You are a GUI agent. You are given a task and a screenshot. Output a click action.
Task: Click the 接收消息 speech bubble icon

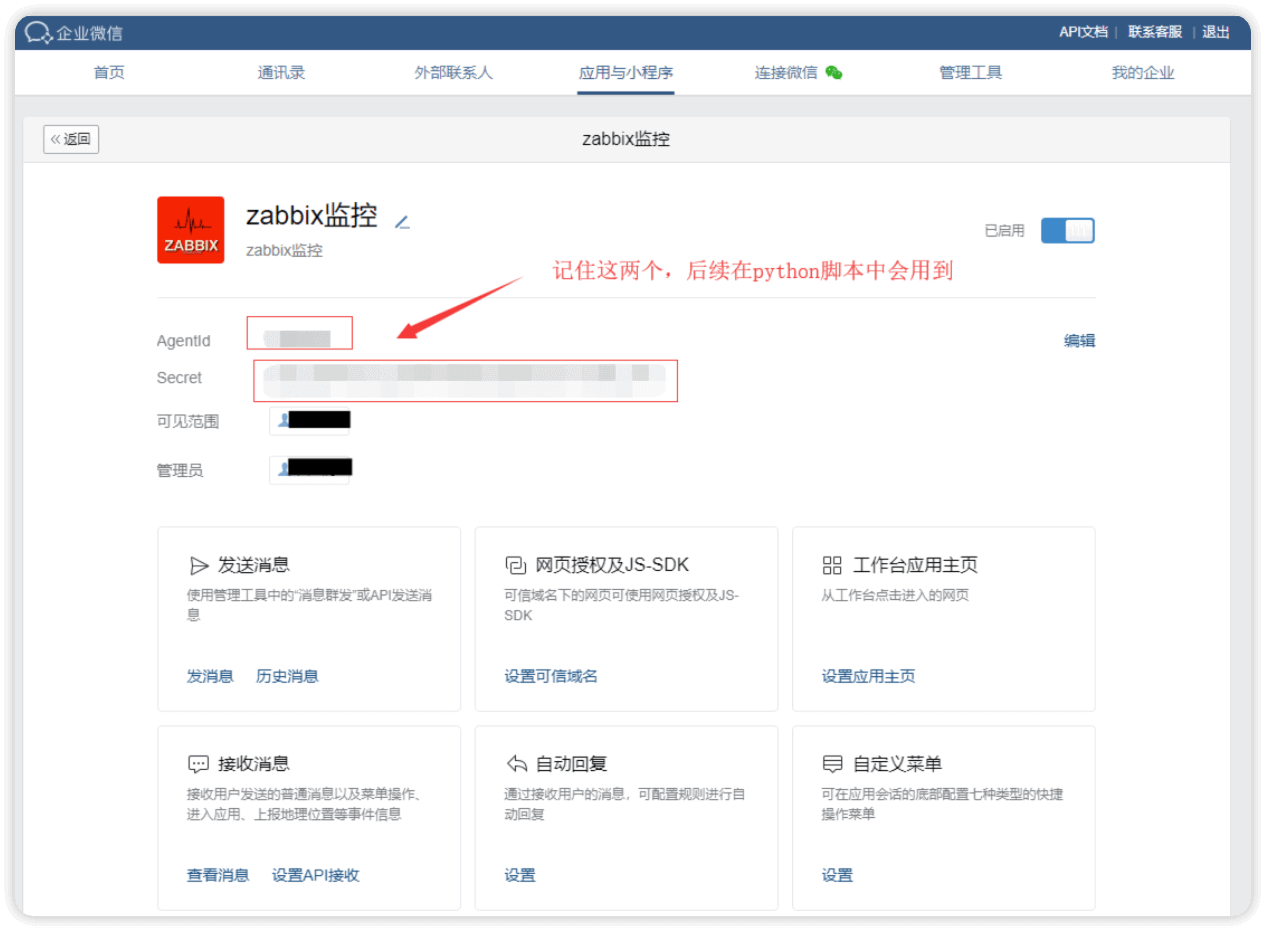[x=198, y=765]
